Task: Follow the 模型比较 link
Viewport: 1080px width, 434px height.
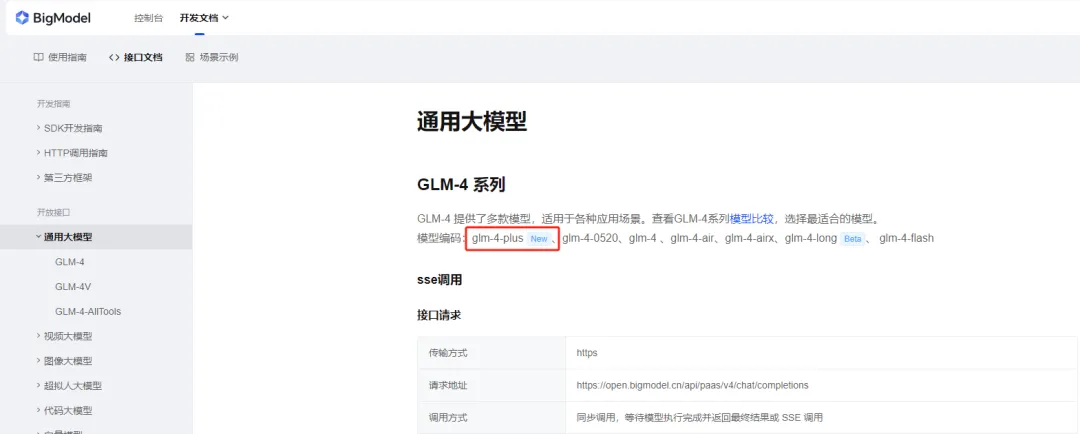Action: 752,219
